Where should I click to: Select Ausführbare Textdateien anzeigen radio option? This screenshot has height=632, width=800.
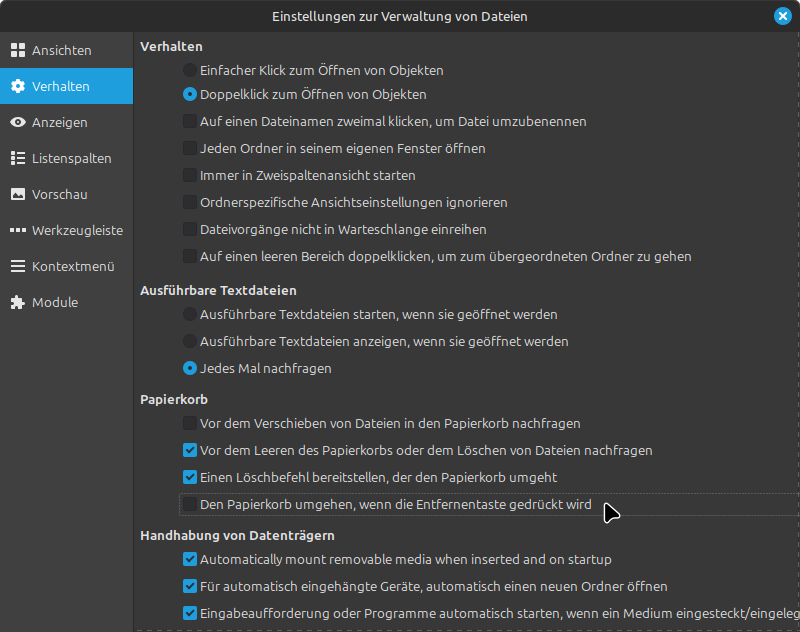pyautogui.click(x=190, y=341)
